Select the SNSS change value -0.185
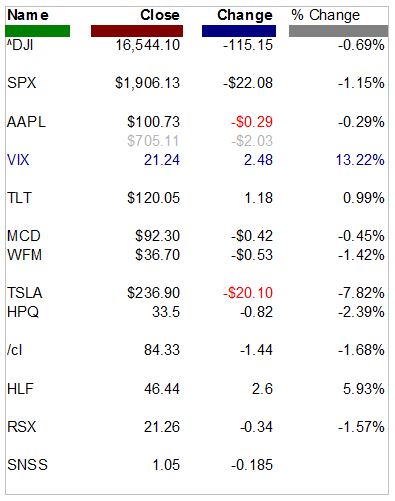This screenshot has width=395, height=501. point(252,465)
